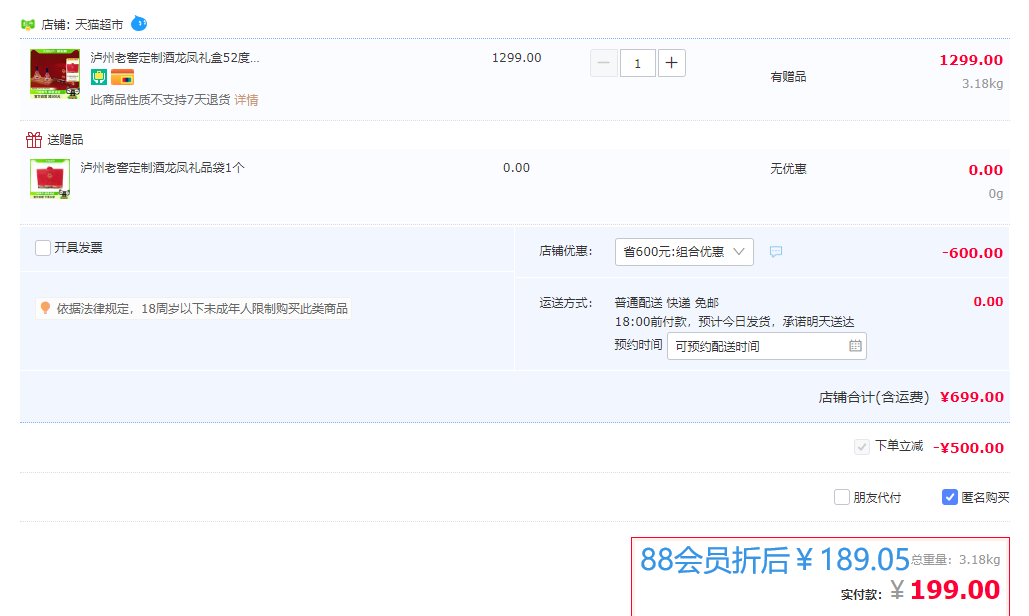Click the 实付款 label

click(861, 594)
